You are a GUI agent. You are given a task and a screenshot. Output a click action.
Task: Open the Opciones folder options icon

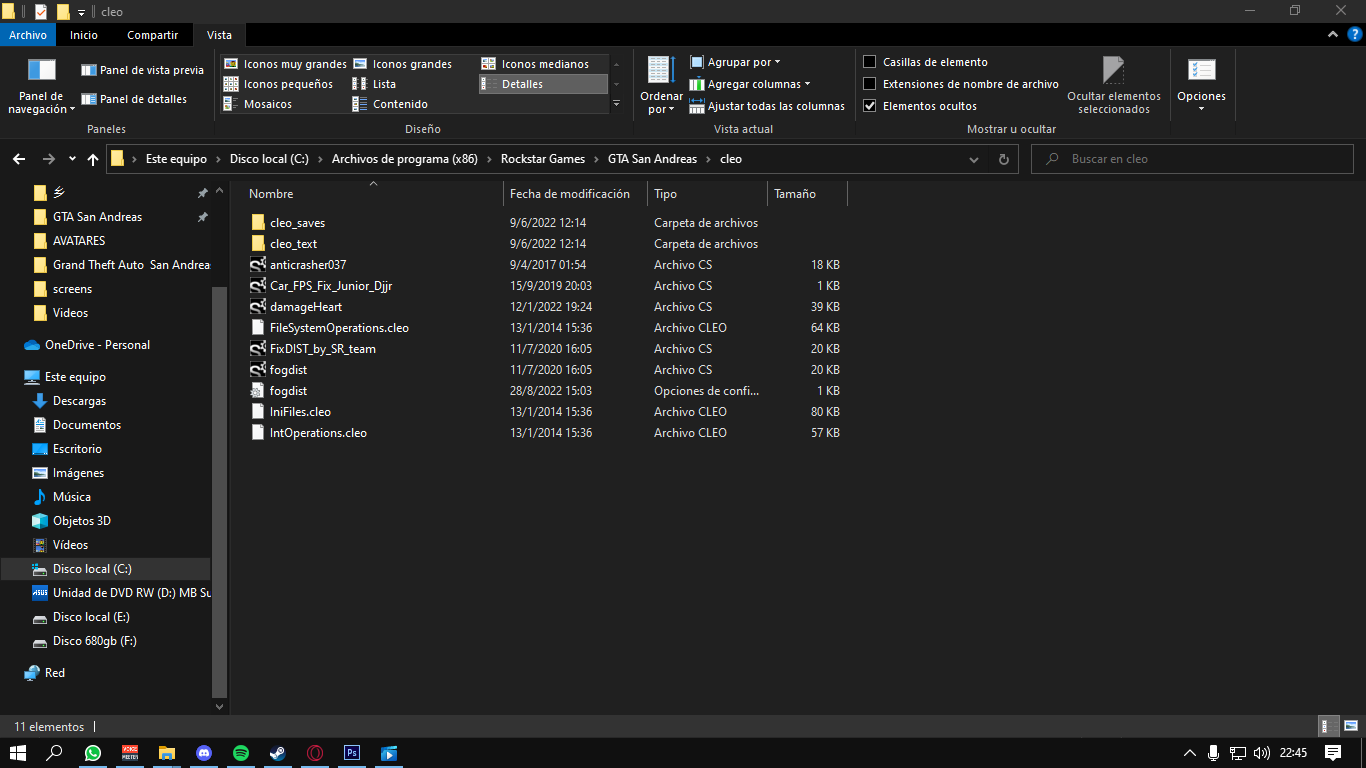click(x=1201, y=70)
